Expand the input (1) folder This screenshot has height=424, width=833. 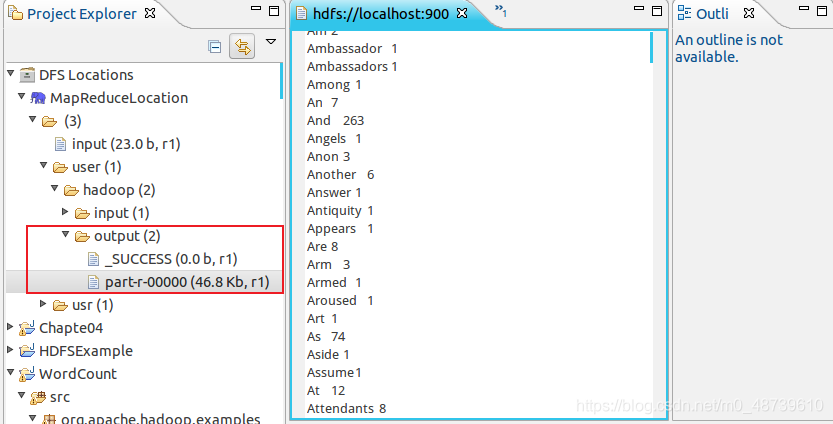click(65, 211)
